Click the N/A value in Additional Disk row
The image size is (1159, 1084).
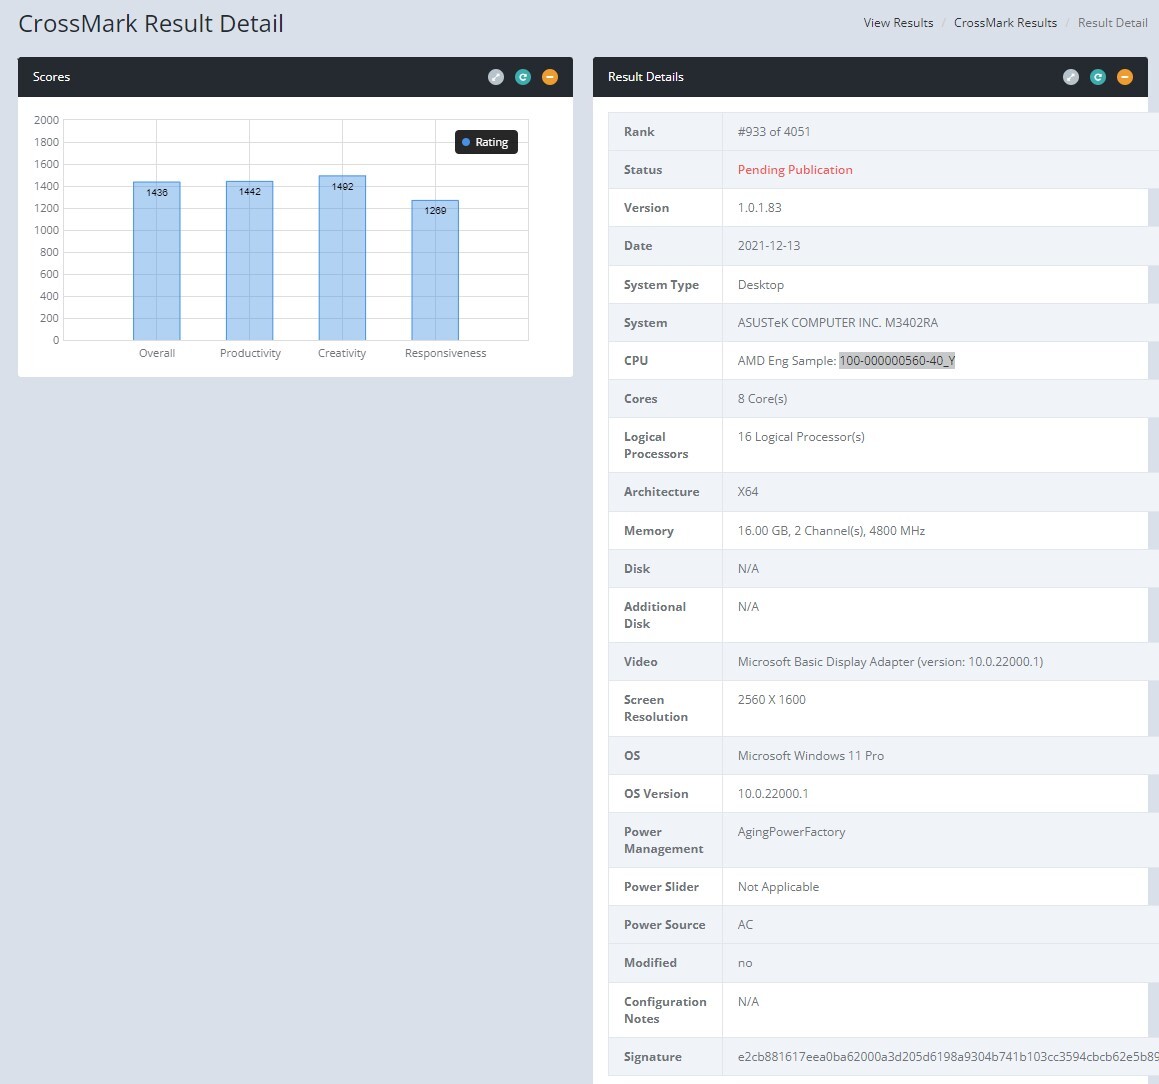(748, 607)
